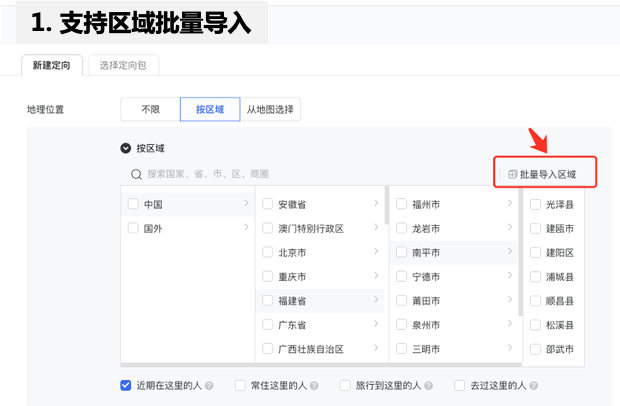This screenshot has height=406, width=620.
Task: Expand 泉州市 chevron arrow
Action: [x=510, y=324]
